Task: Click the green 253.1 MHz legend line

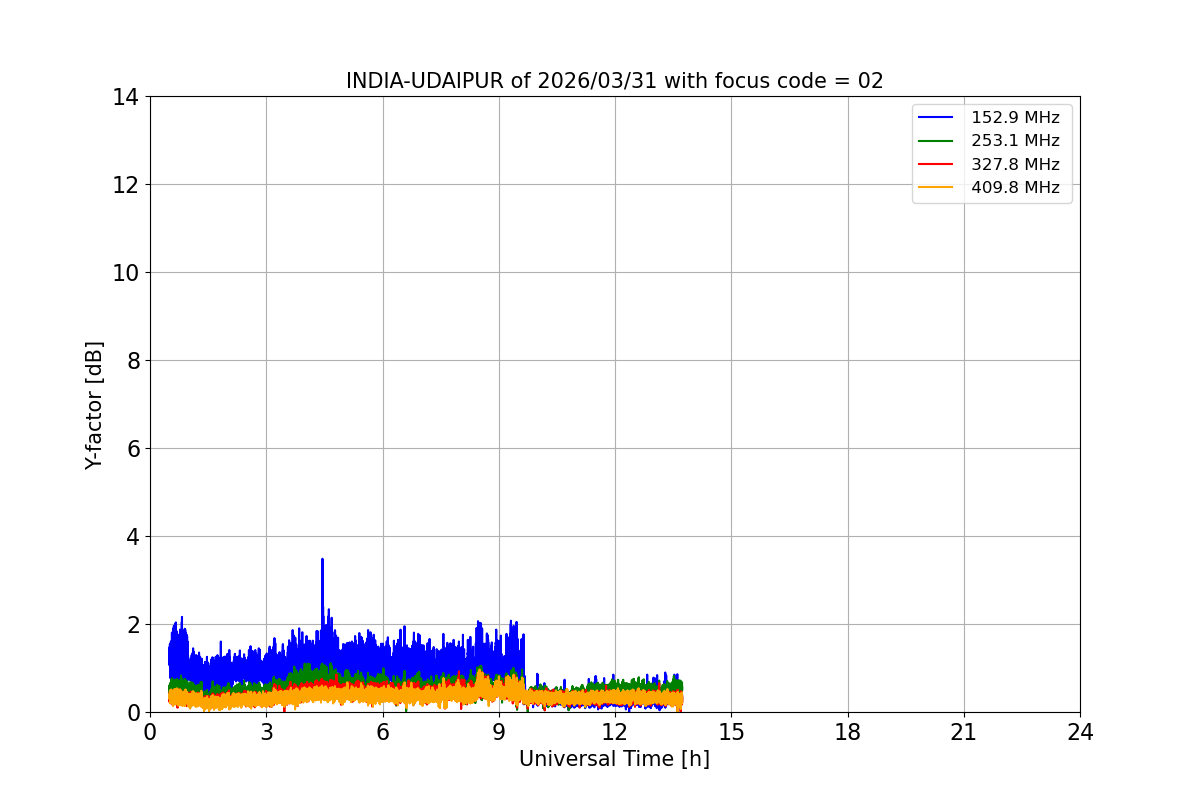Action: (935, 141)
